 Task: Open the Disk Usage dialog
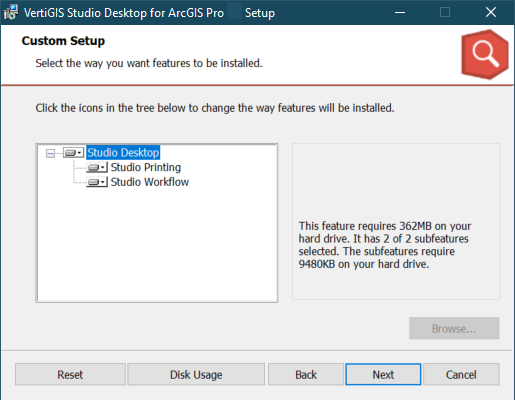[x=196, y=374]
